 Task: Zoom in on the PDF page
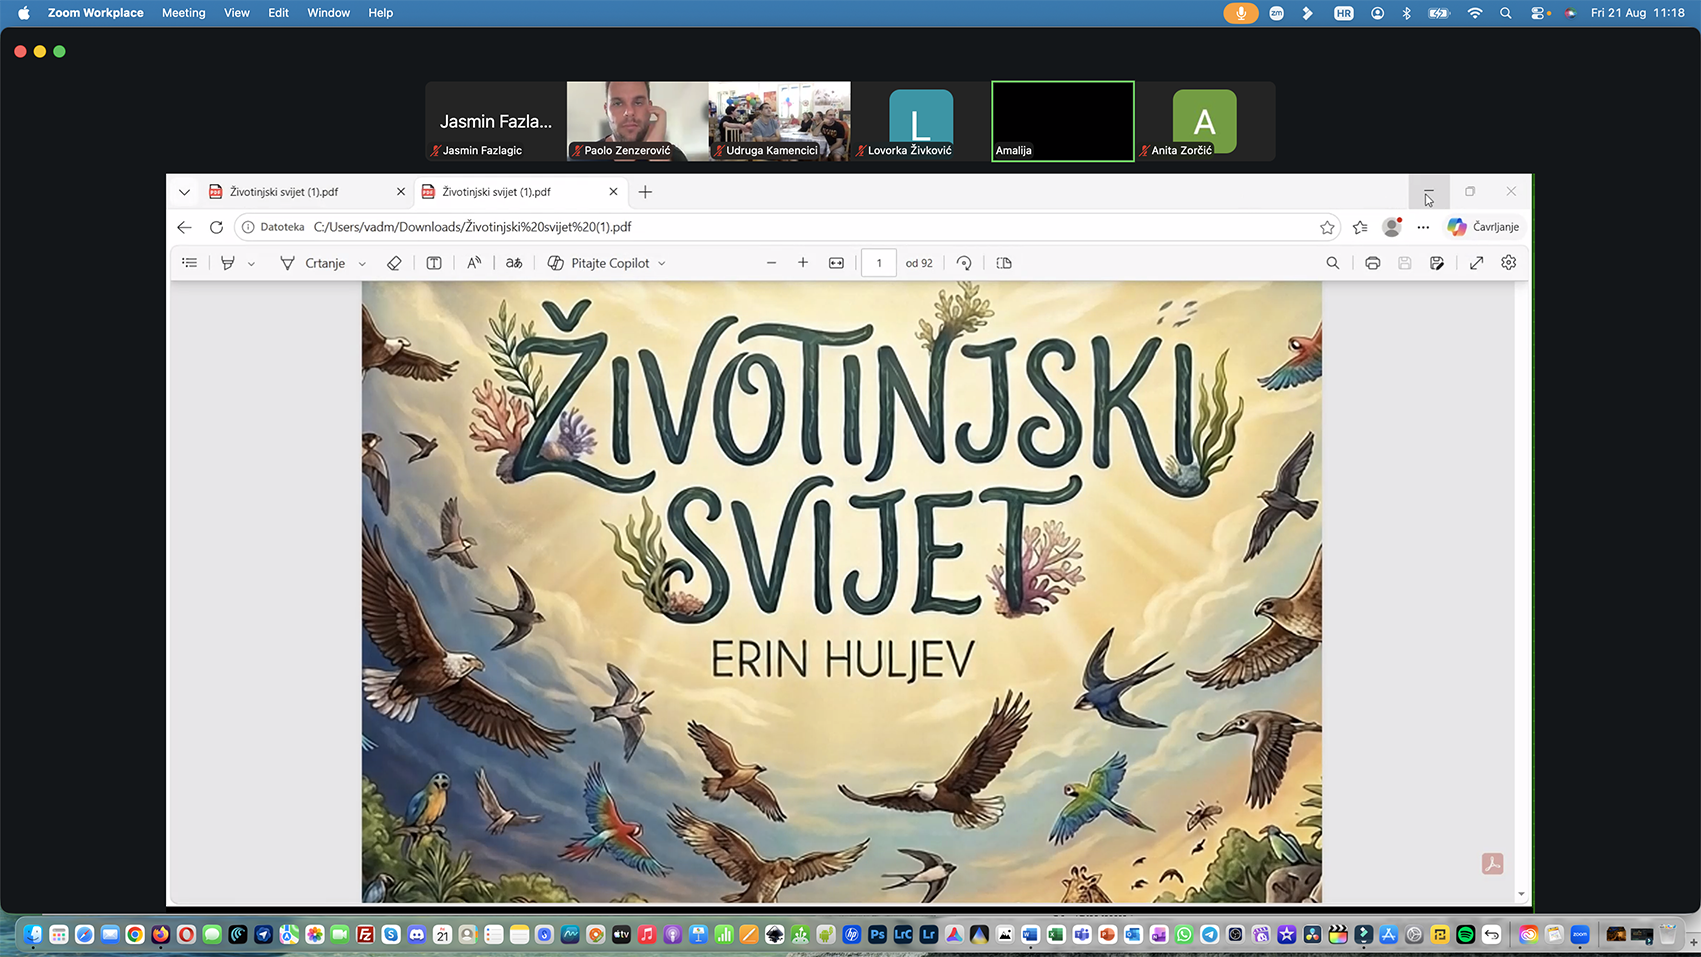point(803,263)
